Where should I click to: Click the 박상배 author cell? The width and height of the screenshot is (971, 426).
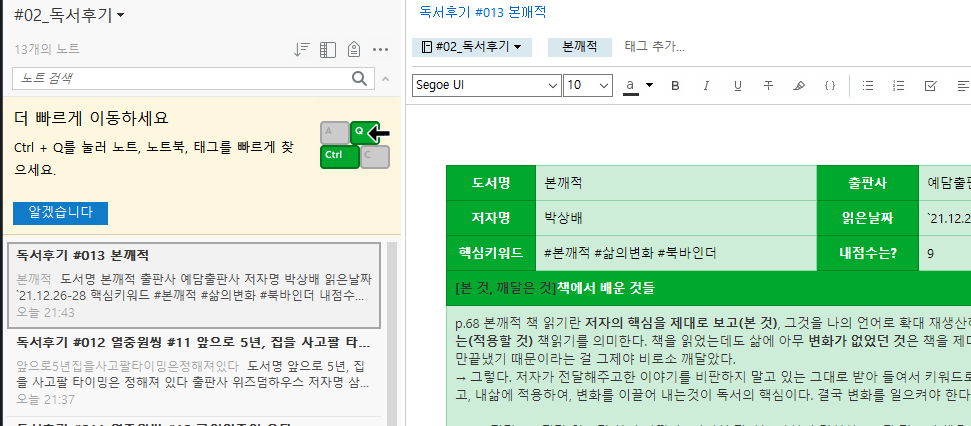pyautogui.click(x=676, y=218)
